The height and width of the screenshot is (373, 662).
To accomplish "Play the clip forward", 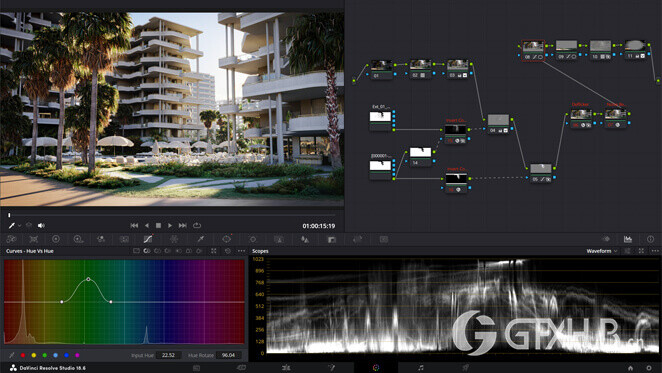I will (x=170, y=226).
